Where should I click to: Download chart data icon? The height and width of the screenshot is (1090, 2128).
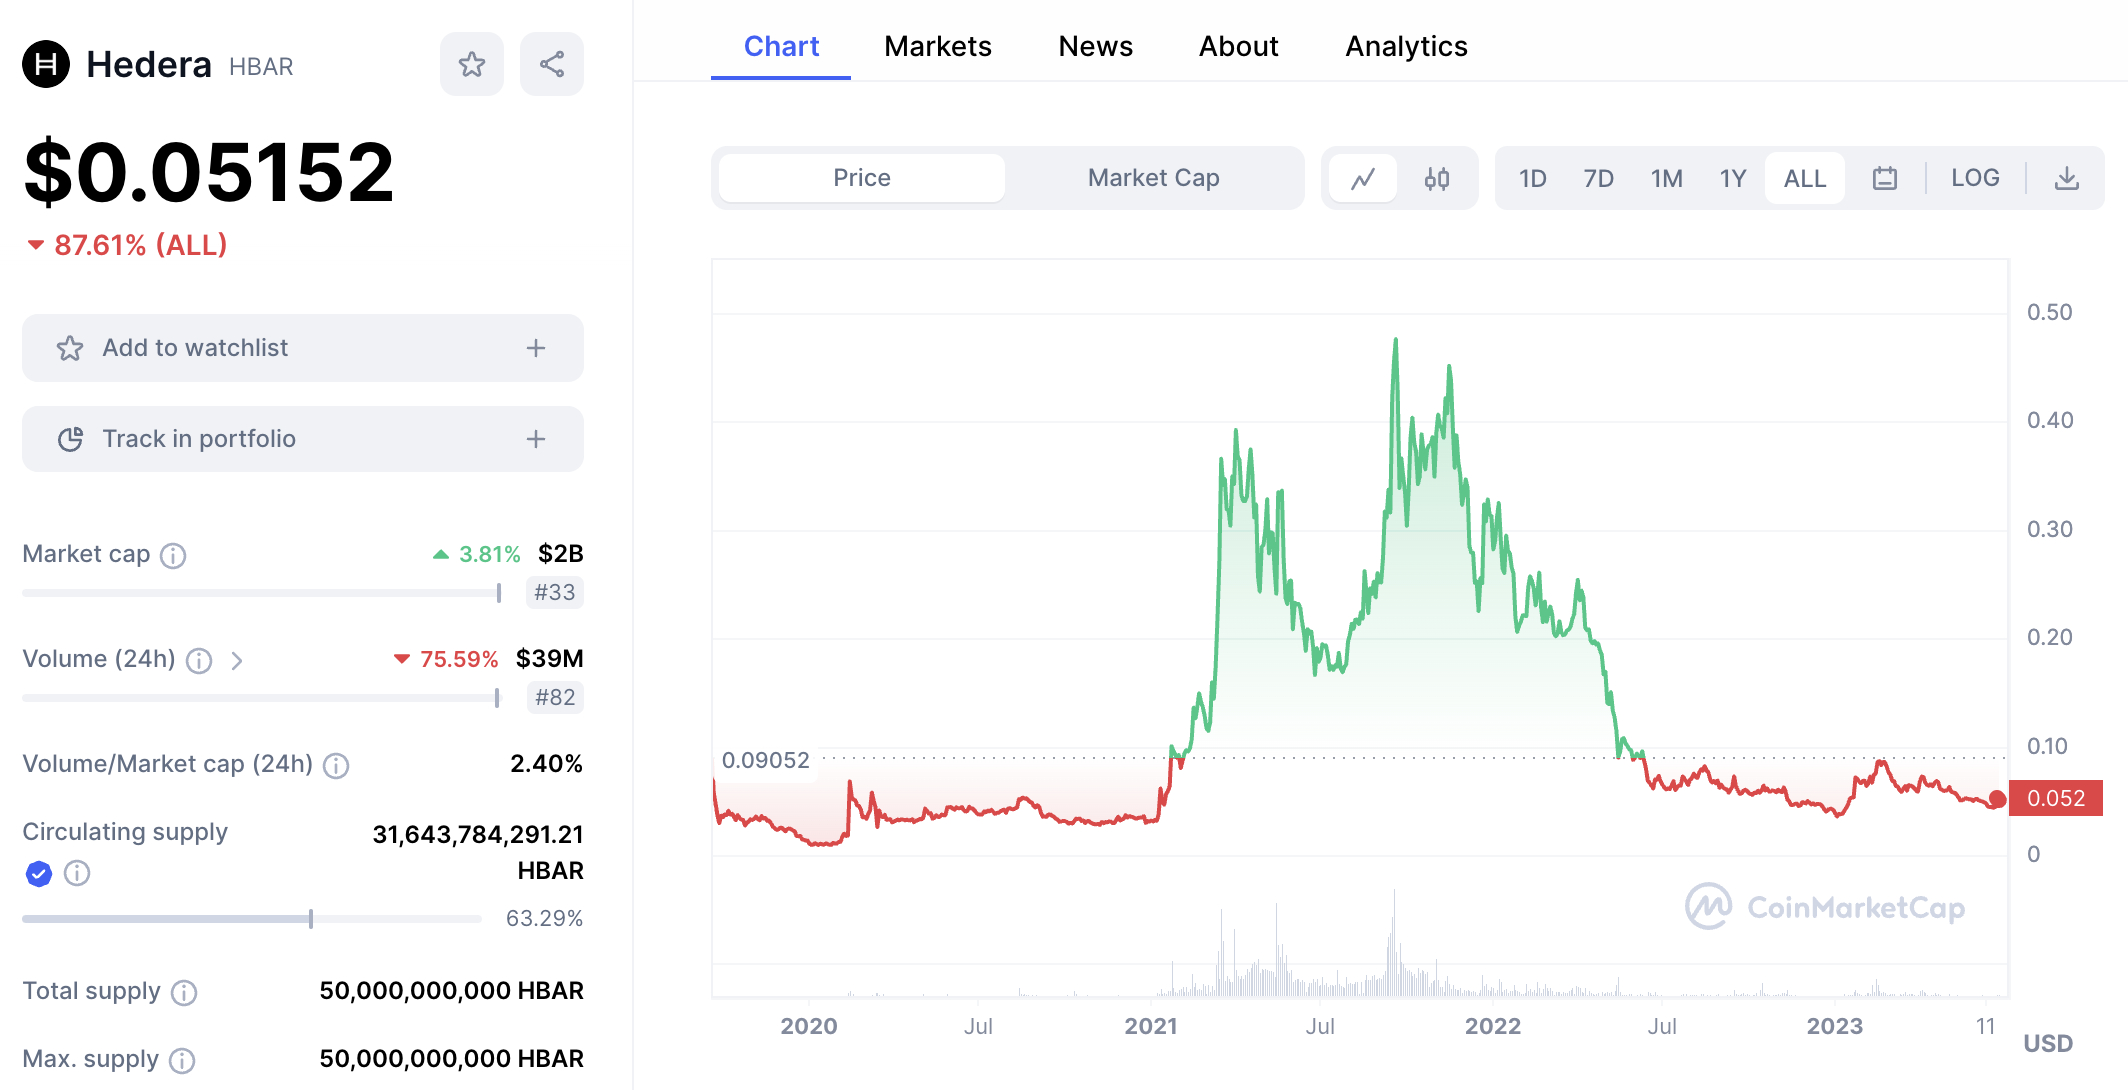tap(2066, 178)
